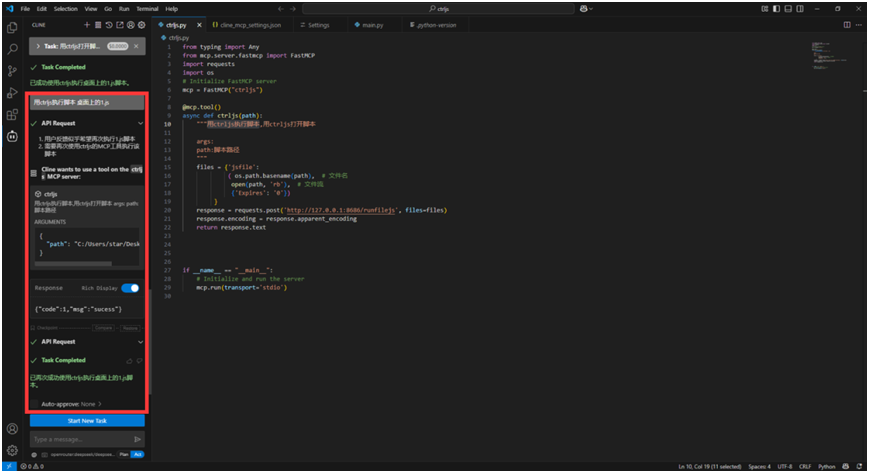Viewport: 869px width, 473px height.
Task: Expand the second API Request chevron
Action: click(x=140, y=342)
